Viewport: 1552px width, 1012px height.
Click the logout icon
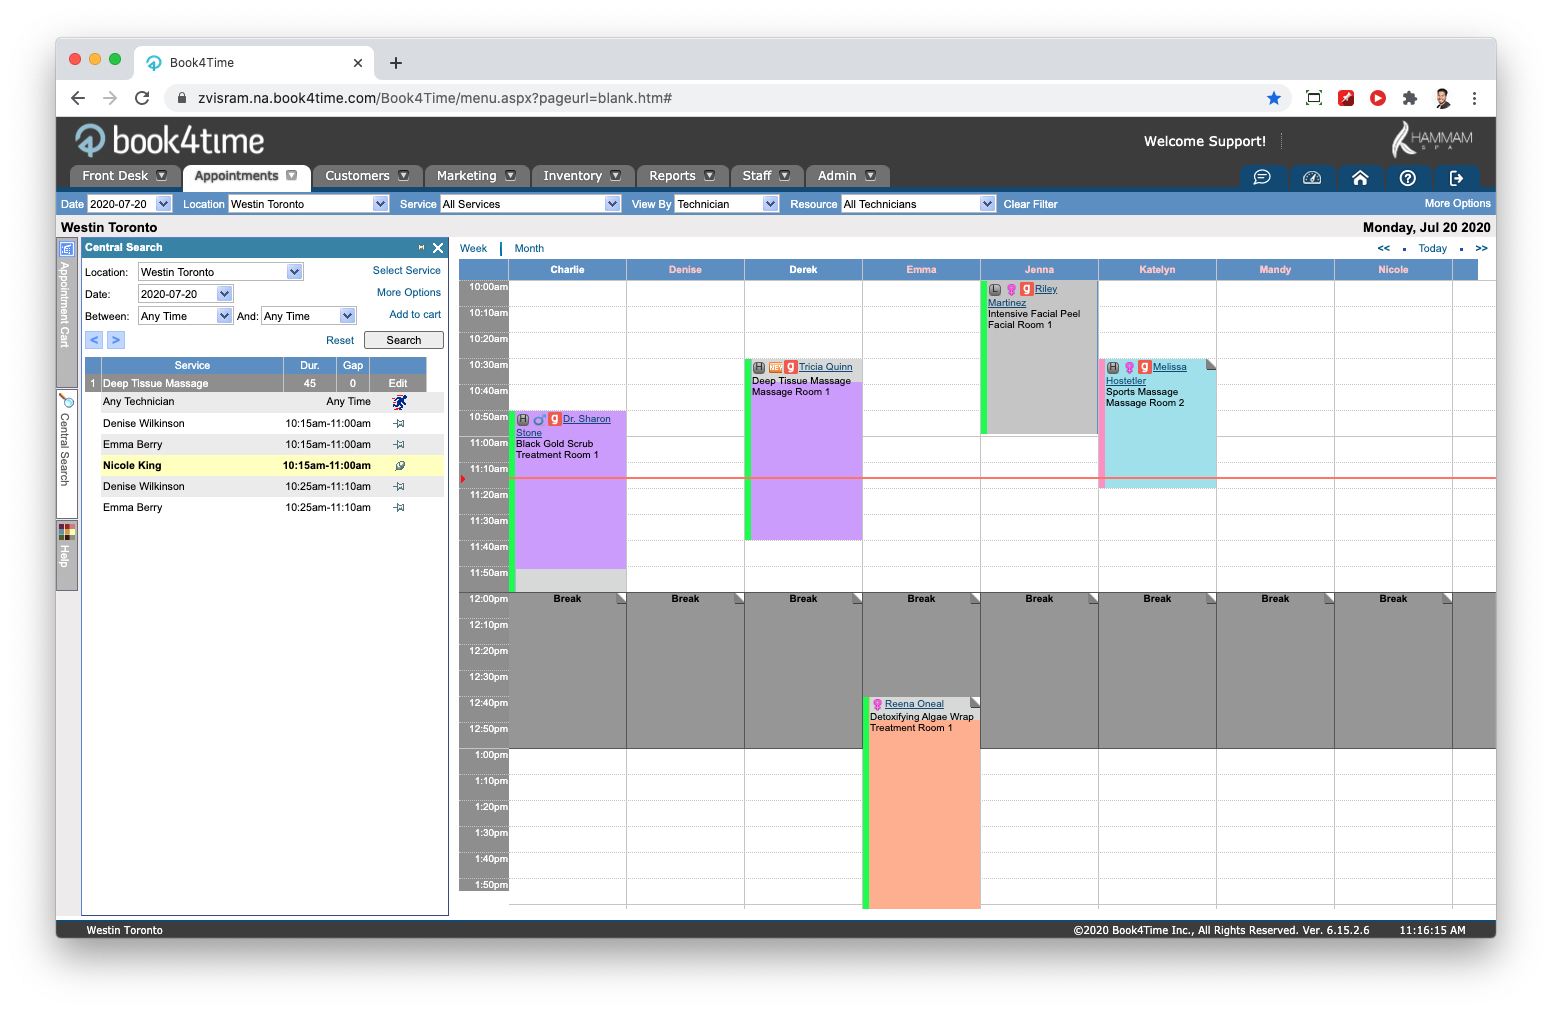[1456, 177]
